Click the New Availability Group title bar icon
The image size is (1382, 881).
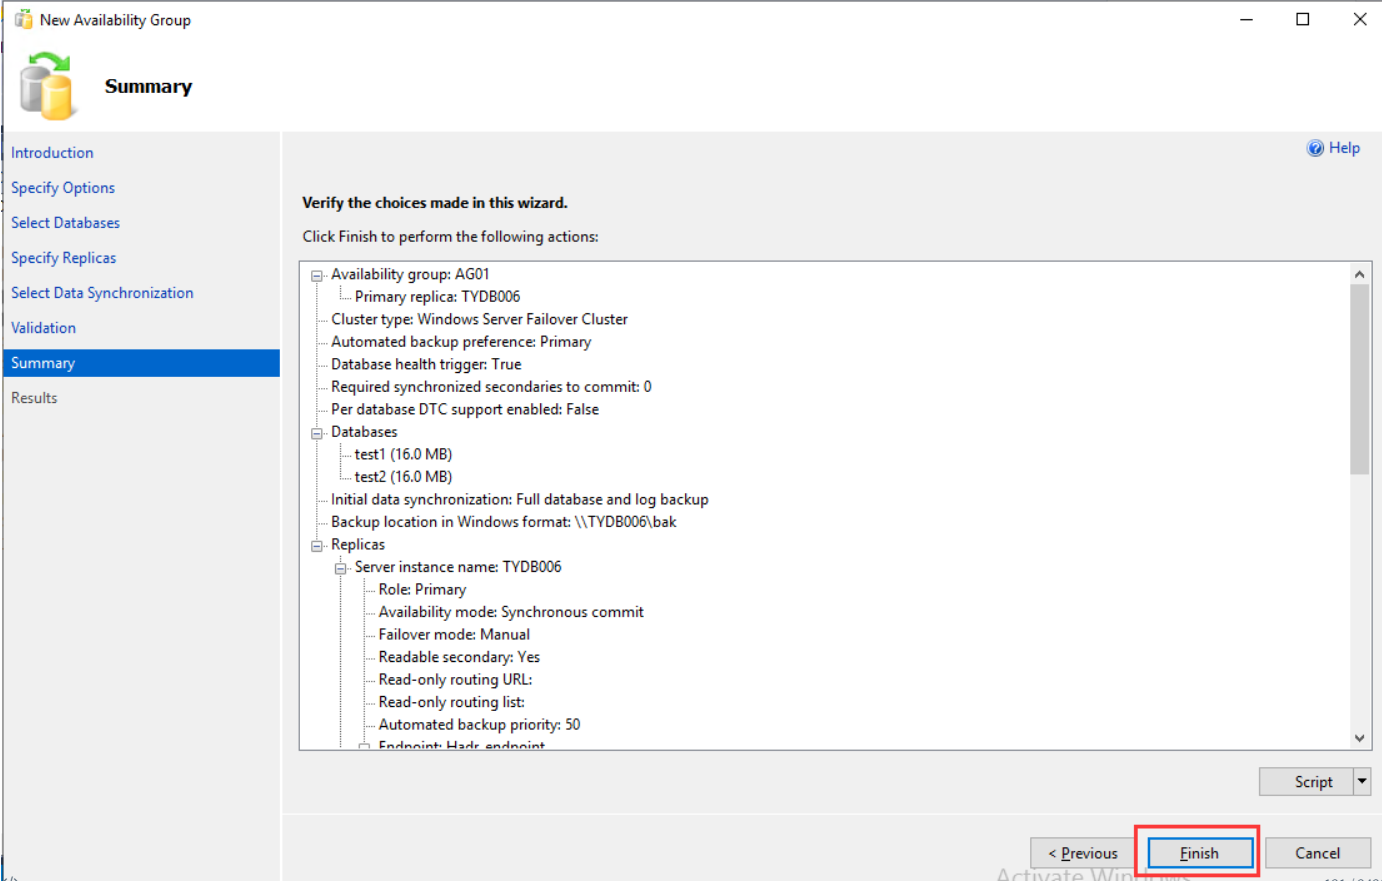[x=23, y=19]
